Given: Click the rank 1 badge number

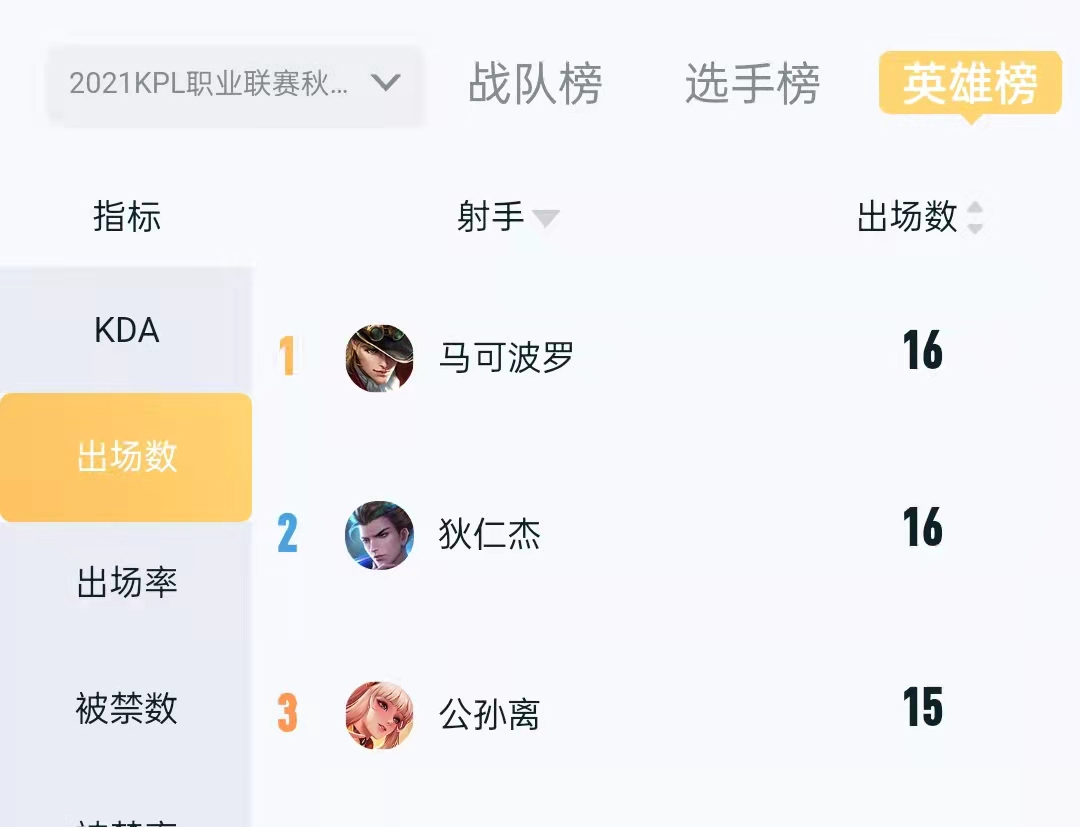Looking at the screenshot, I should coord(287,356).
